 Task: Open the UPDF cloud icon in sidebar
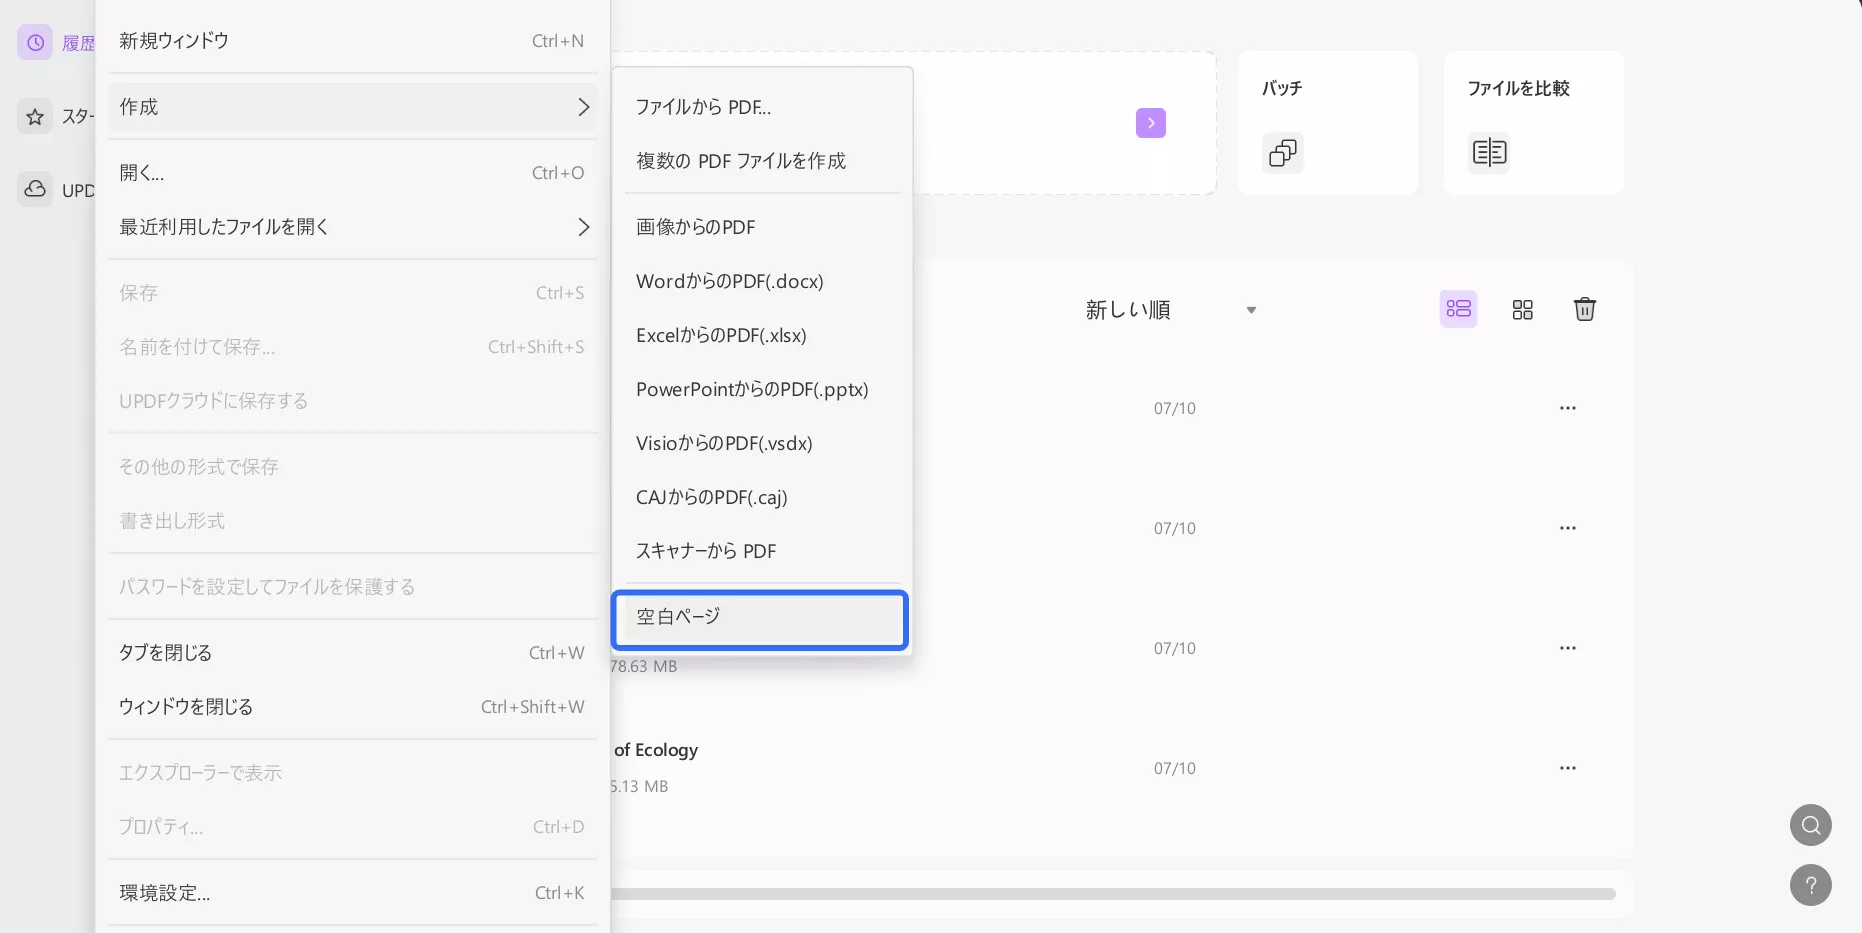point(35,189)
